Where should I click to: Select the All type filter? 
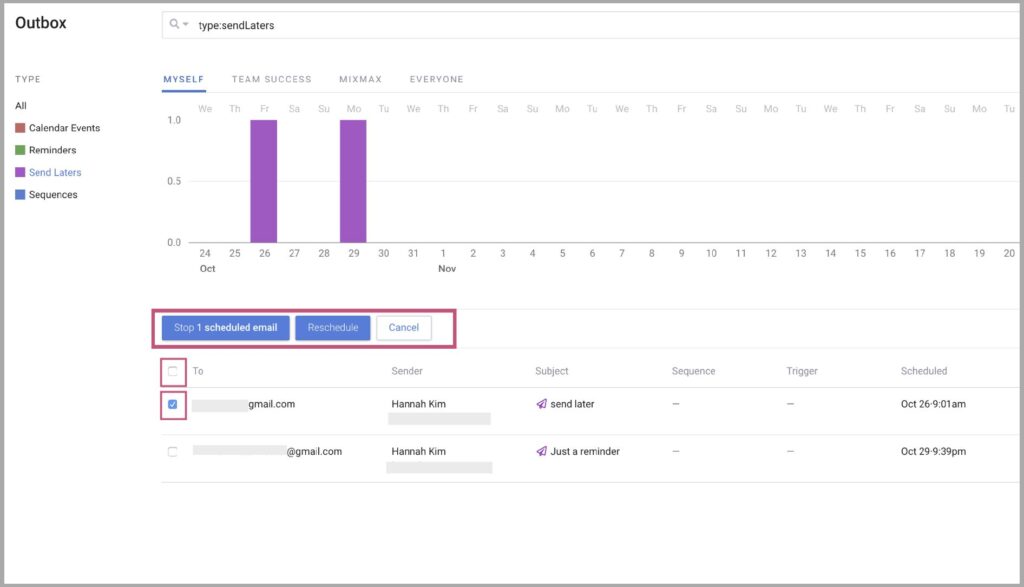point(21,106)
